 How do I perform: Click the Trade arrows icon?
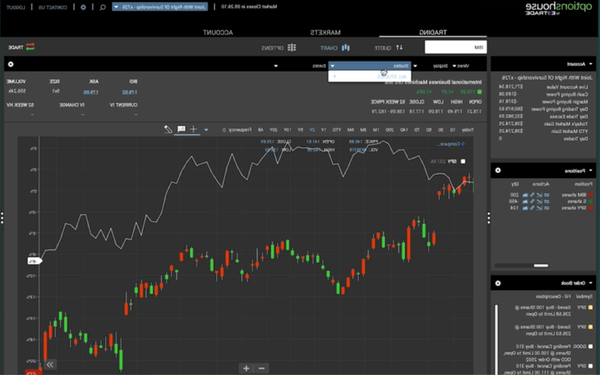[30, 47]
